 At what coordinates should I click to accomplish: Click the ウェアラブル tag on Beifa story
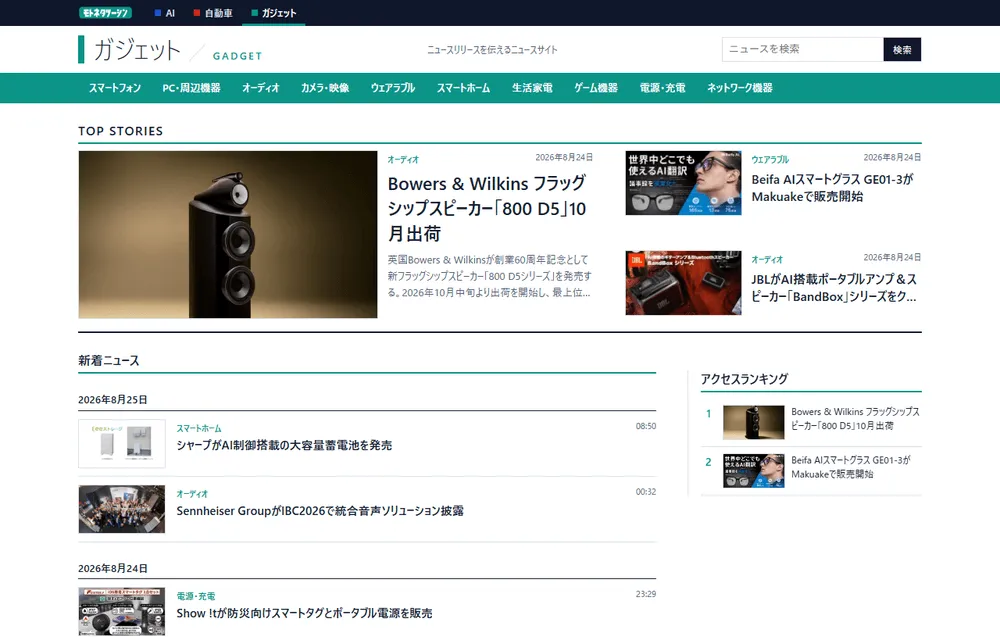click(770, 159)
